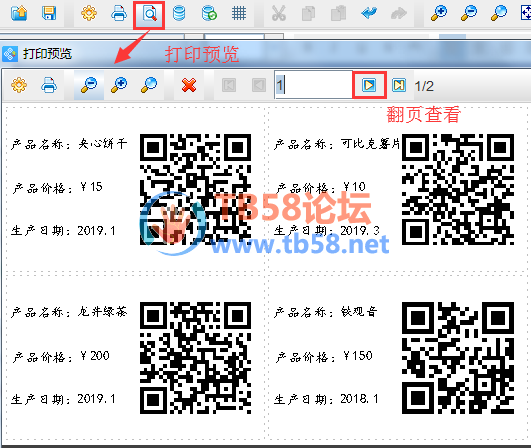Click the page number input field
Image resolution: width=531 pixels, height=448 pixels.
tap(314, 85)
